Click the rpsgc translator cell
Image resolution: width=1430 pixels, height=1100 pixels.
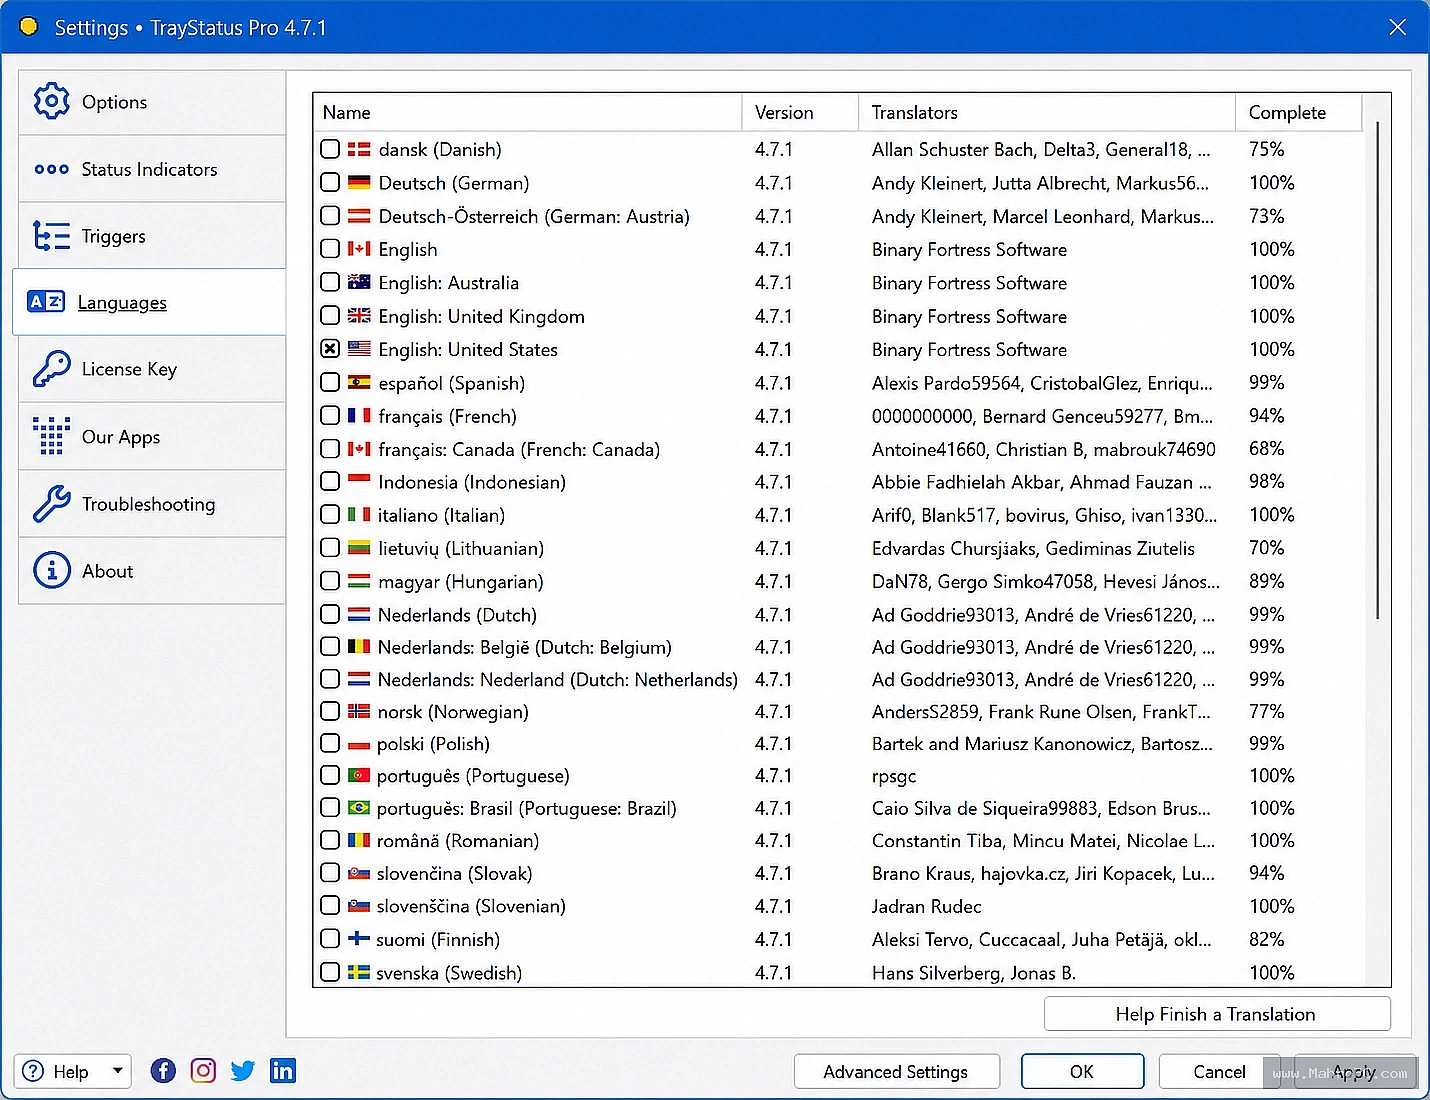click(x=893, y=775)
